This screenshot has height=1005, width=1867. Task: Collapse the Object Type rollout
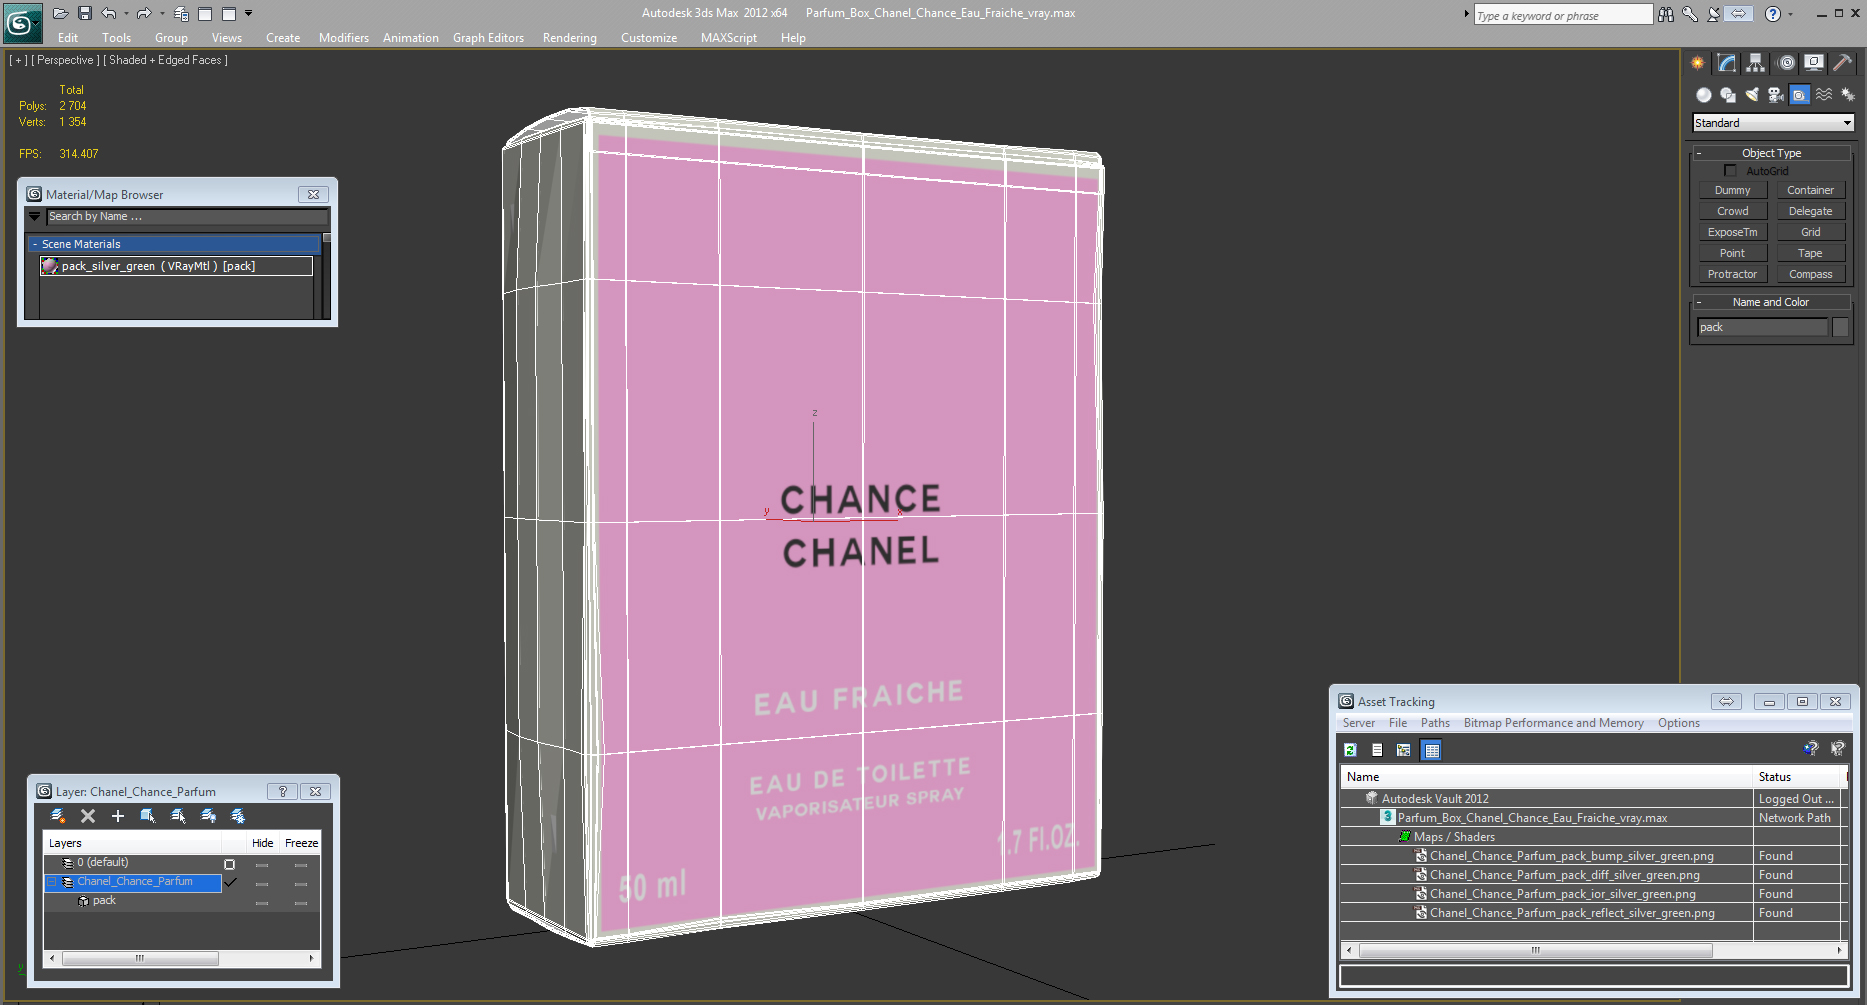(1771, 153)
